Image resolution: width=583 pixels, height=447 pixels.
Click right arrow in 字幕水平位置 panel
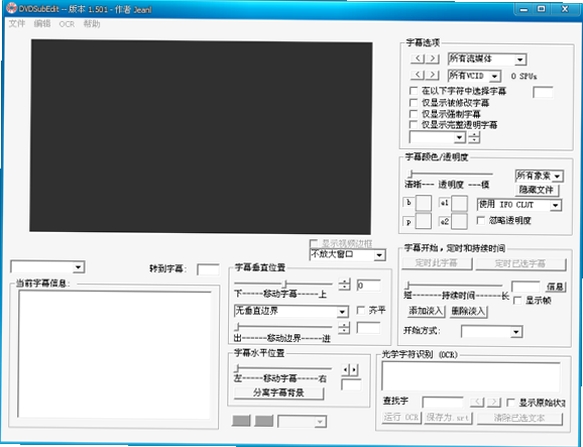pos(354,370)
